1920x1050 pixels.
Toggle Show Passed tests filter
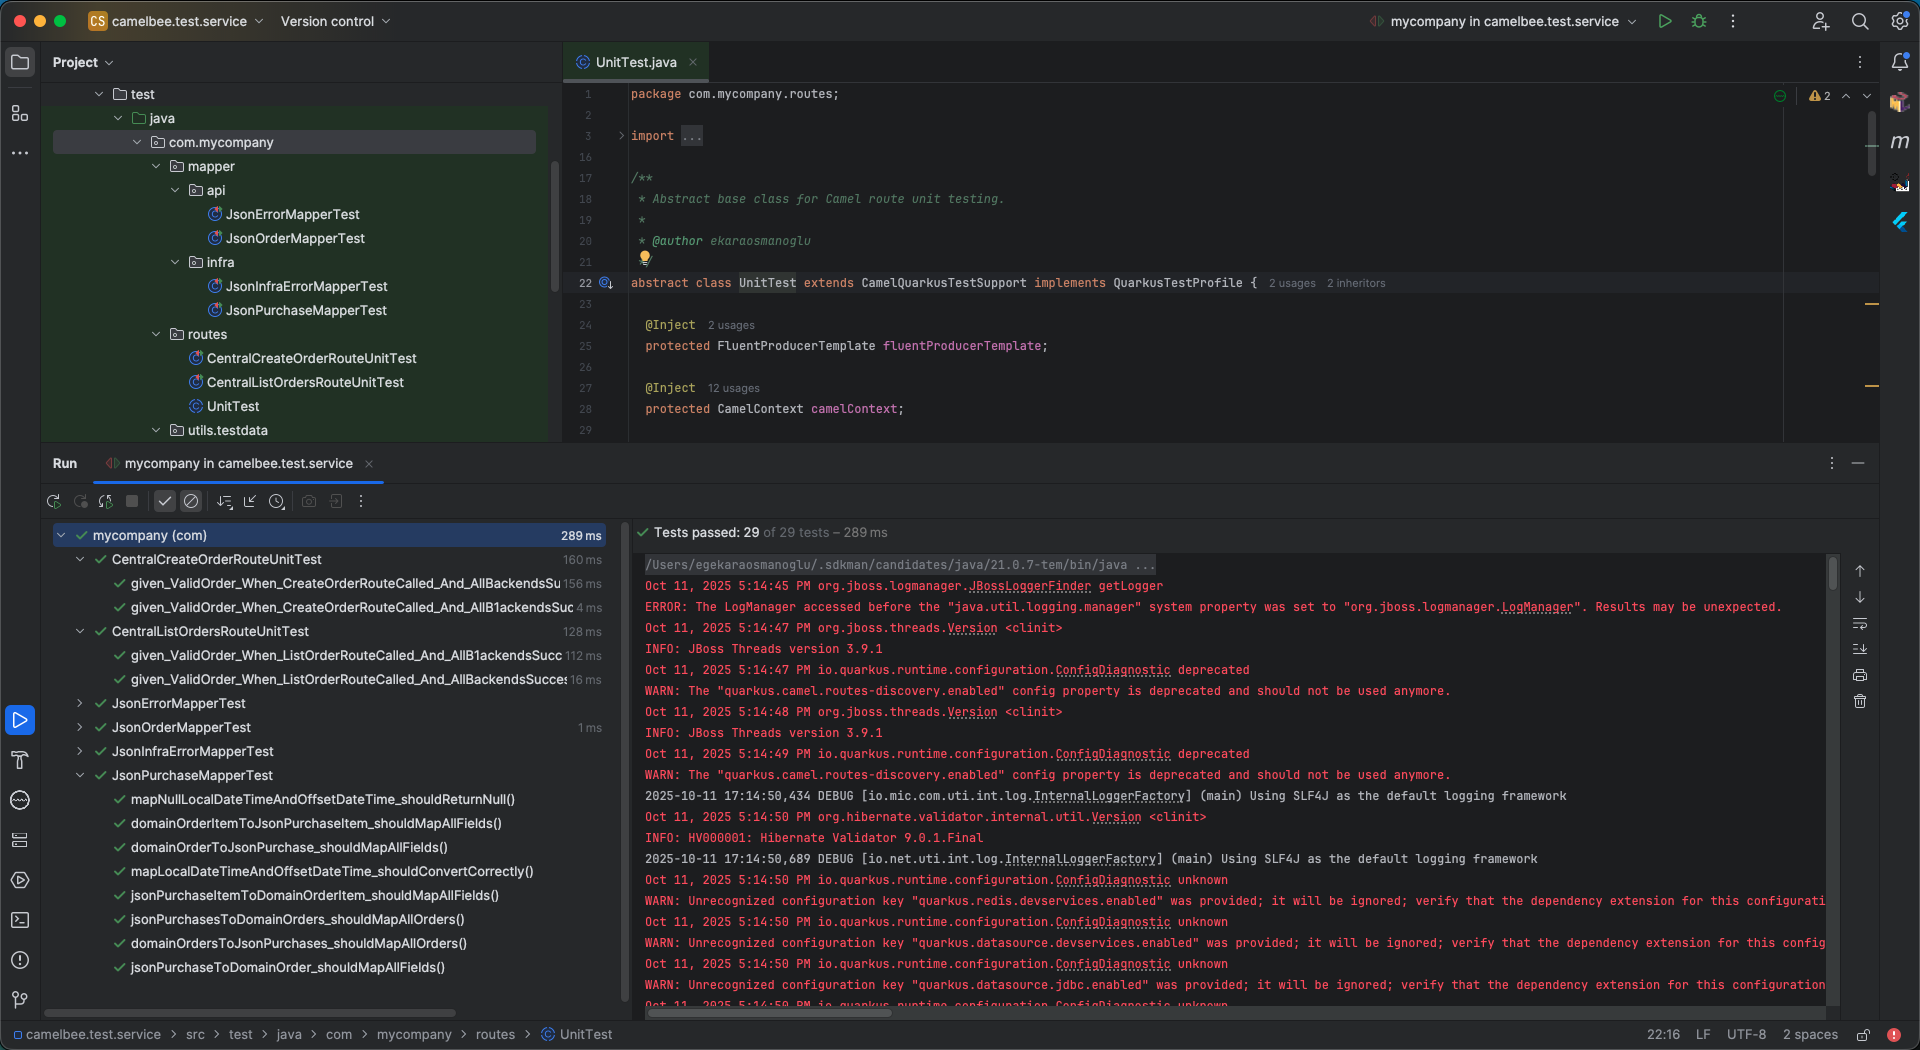point(165,502)
